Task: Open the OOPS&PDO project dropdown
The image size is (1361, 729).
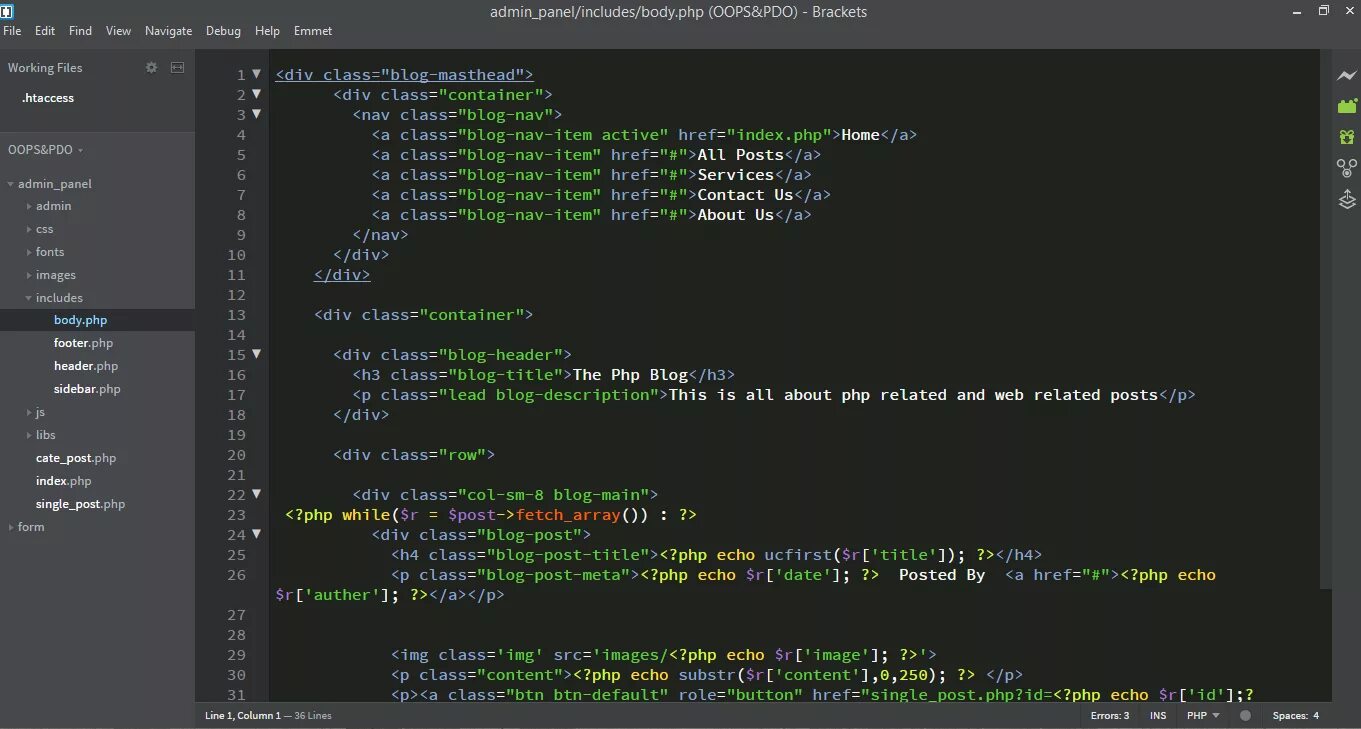Action: coord(45,150)
